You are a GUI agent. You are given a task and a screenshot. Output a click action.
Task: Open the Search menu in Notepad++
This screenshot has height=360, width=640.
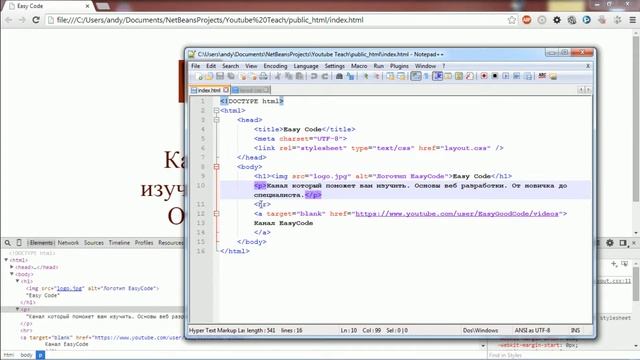click(230, 66)
